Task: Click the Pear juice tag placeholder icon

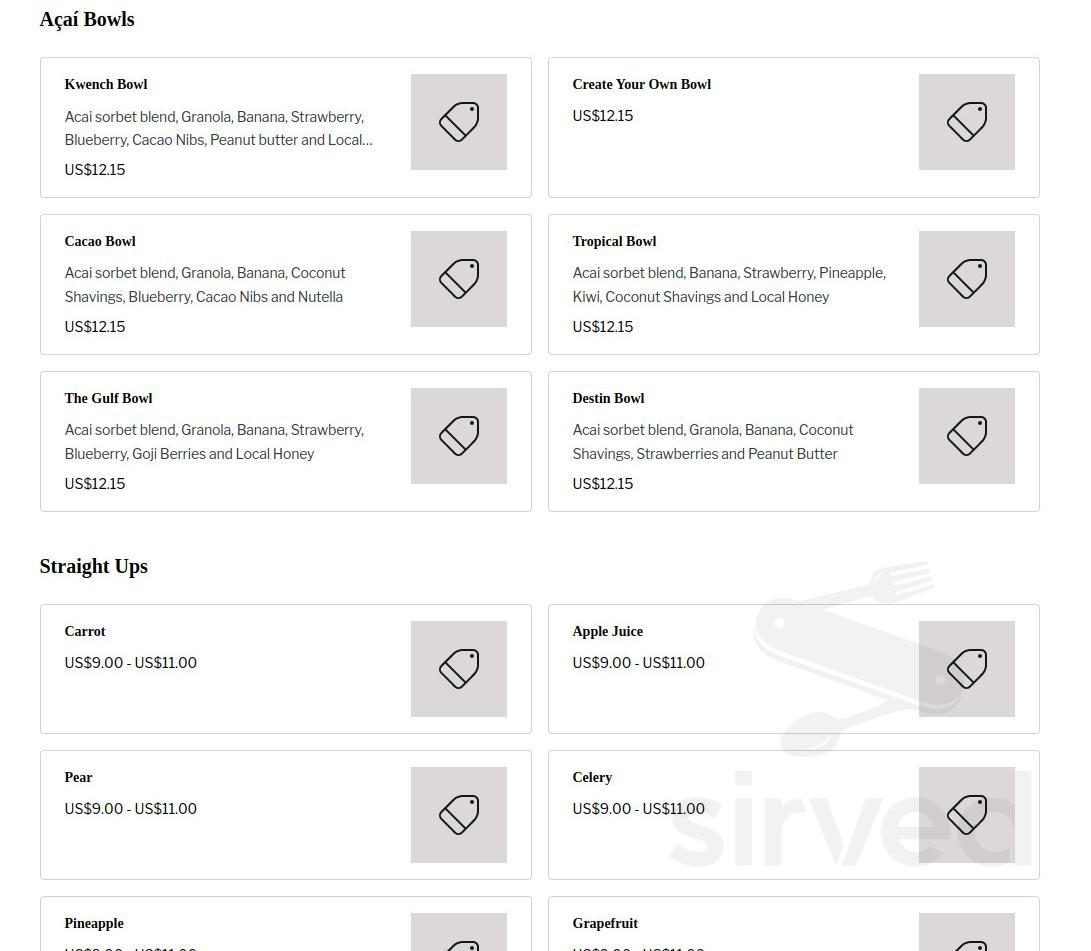Action: [459, 815]
